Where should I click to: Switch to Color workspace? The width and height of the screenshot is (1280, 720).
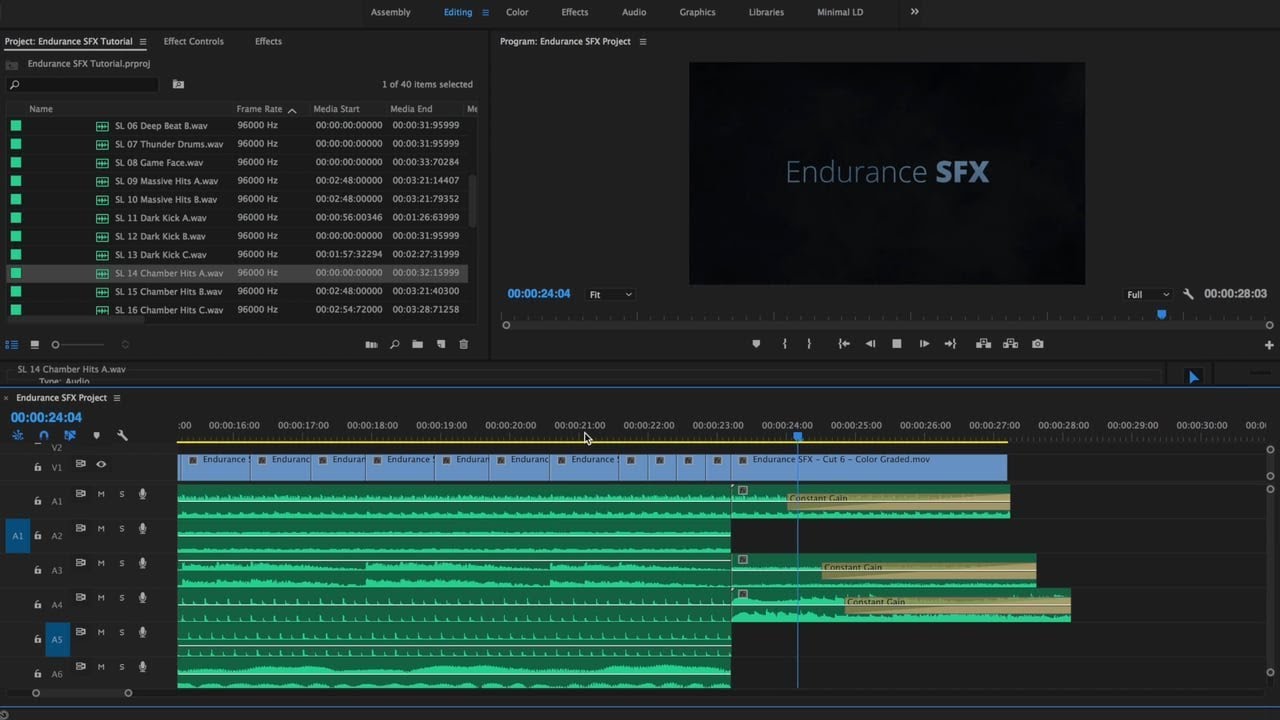[517, 12]
